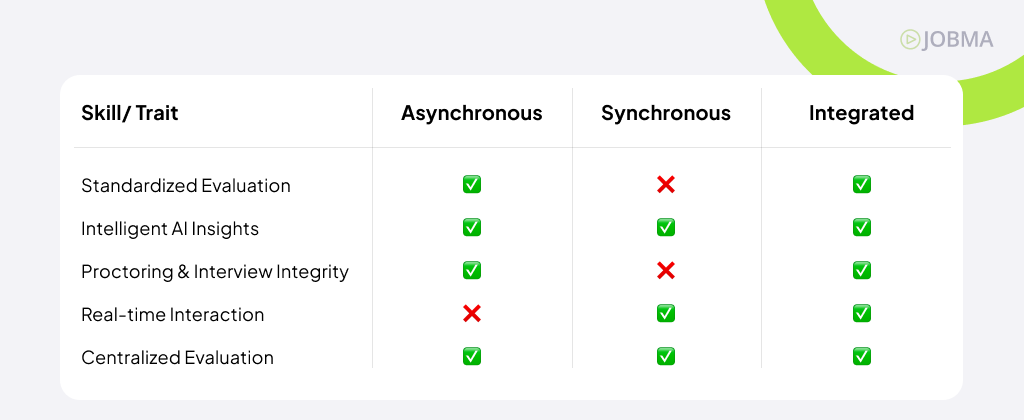Click the green check for Integrated Standardized Evaluation
The image size is (1024, 420).
coord(861,185)
